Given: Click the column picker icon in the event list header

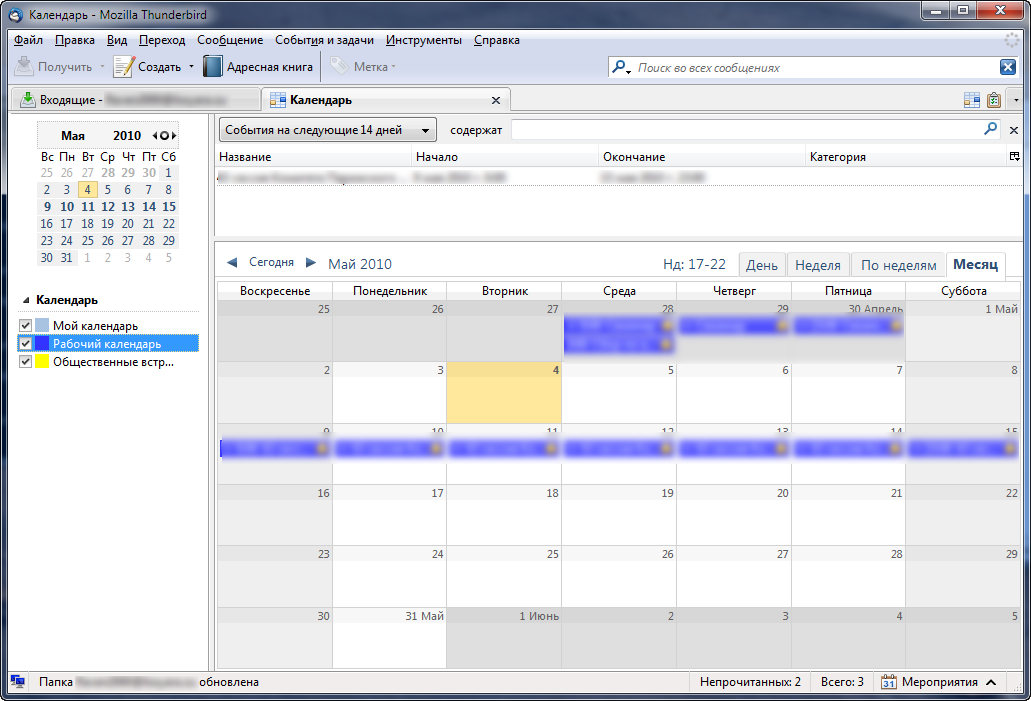Looking at the screenshot, I should click(x=1014, y=157).
